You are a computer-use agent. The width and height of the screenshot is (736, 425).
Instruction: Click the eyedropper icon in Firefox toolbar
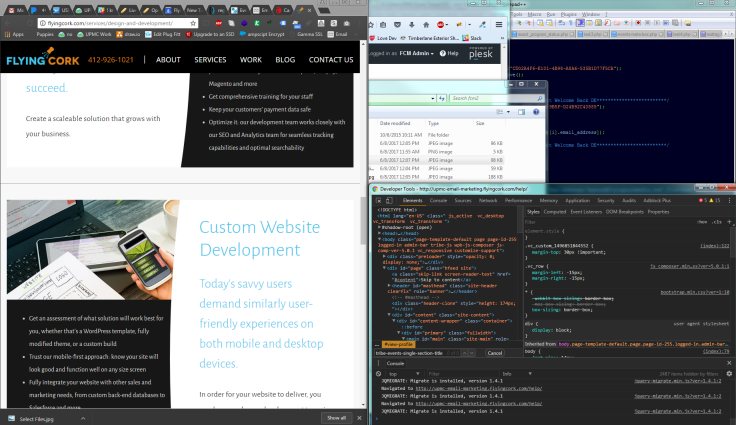[x=482, y=25]
